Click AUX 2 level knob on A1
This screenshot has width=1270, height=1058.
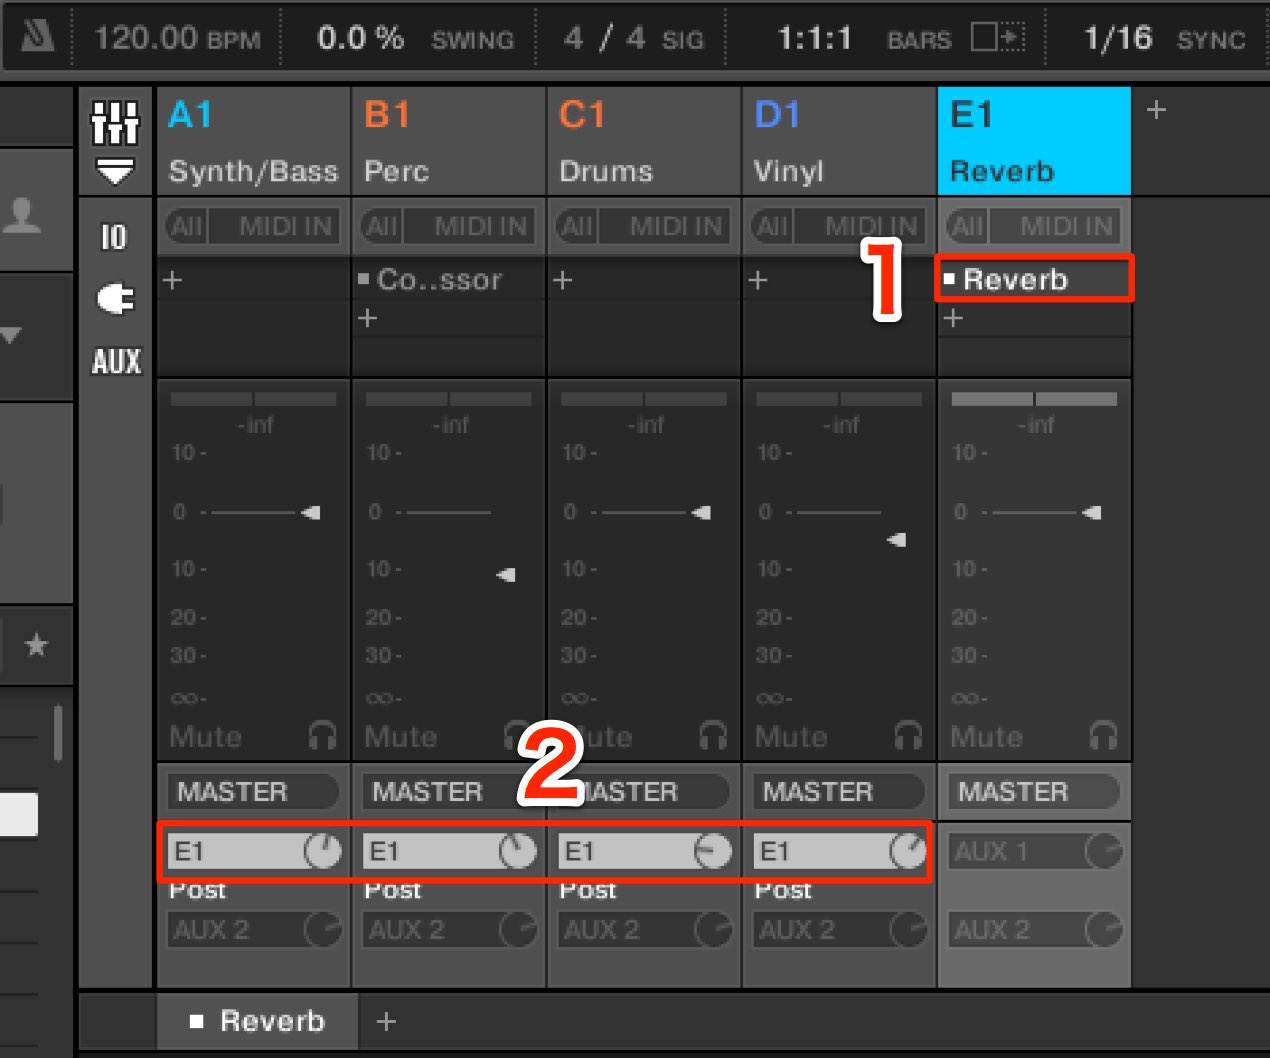pos(323,930)
